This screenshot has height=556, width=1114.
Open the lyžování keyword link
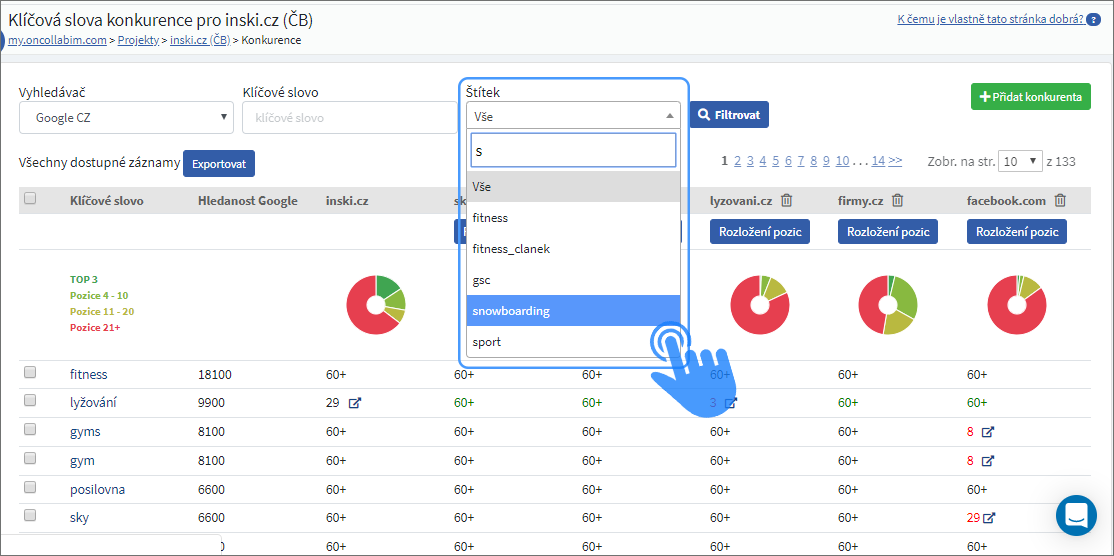click(93, 403)
